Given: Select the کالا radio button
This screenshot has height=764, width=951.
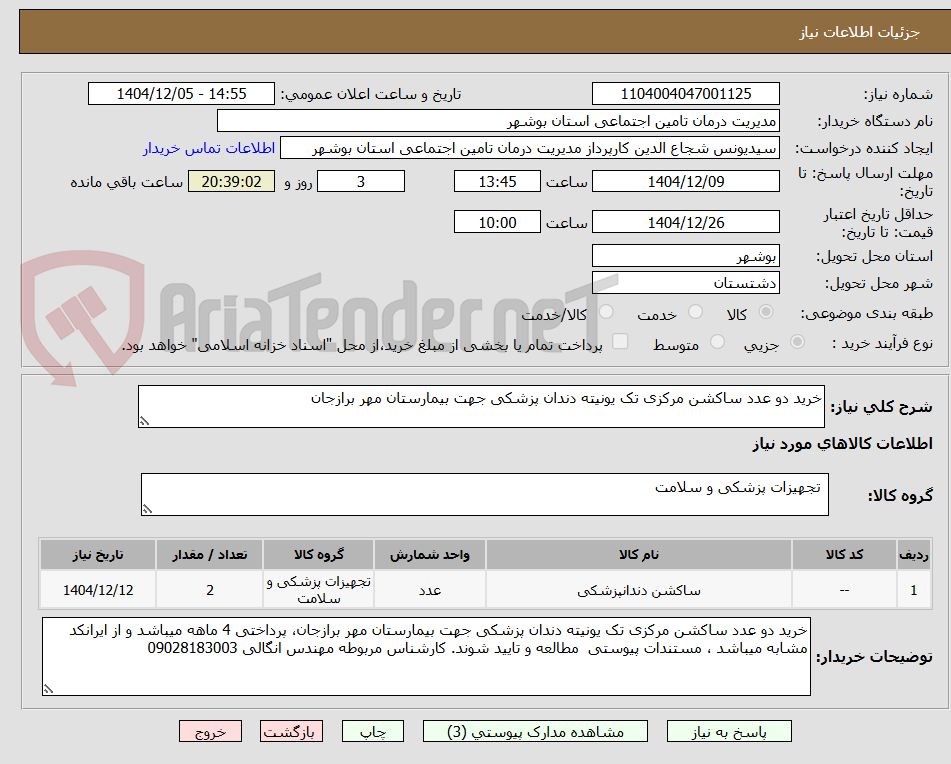Looking at the screenshot, I should pyautogui.click(x=766, y=312).
